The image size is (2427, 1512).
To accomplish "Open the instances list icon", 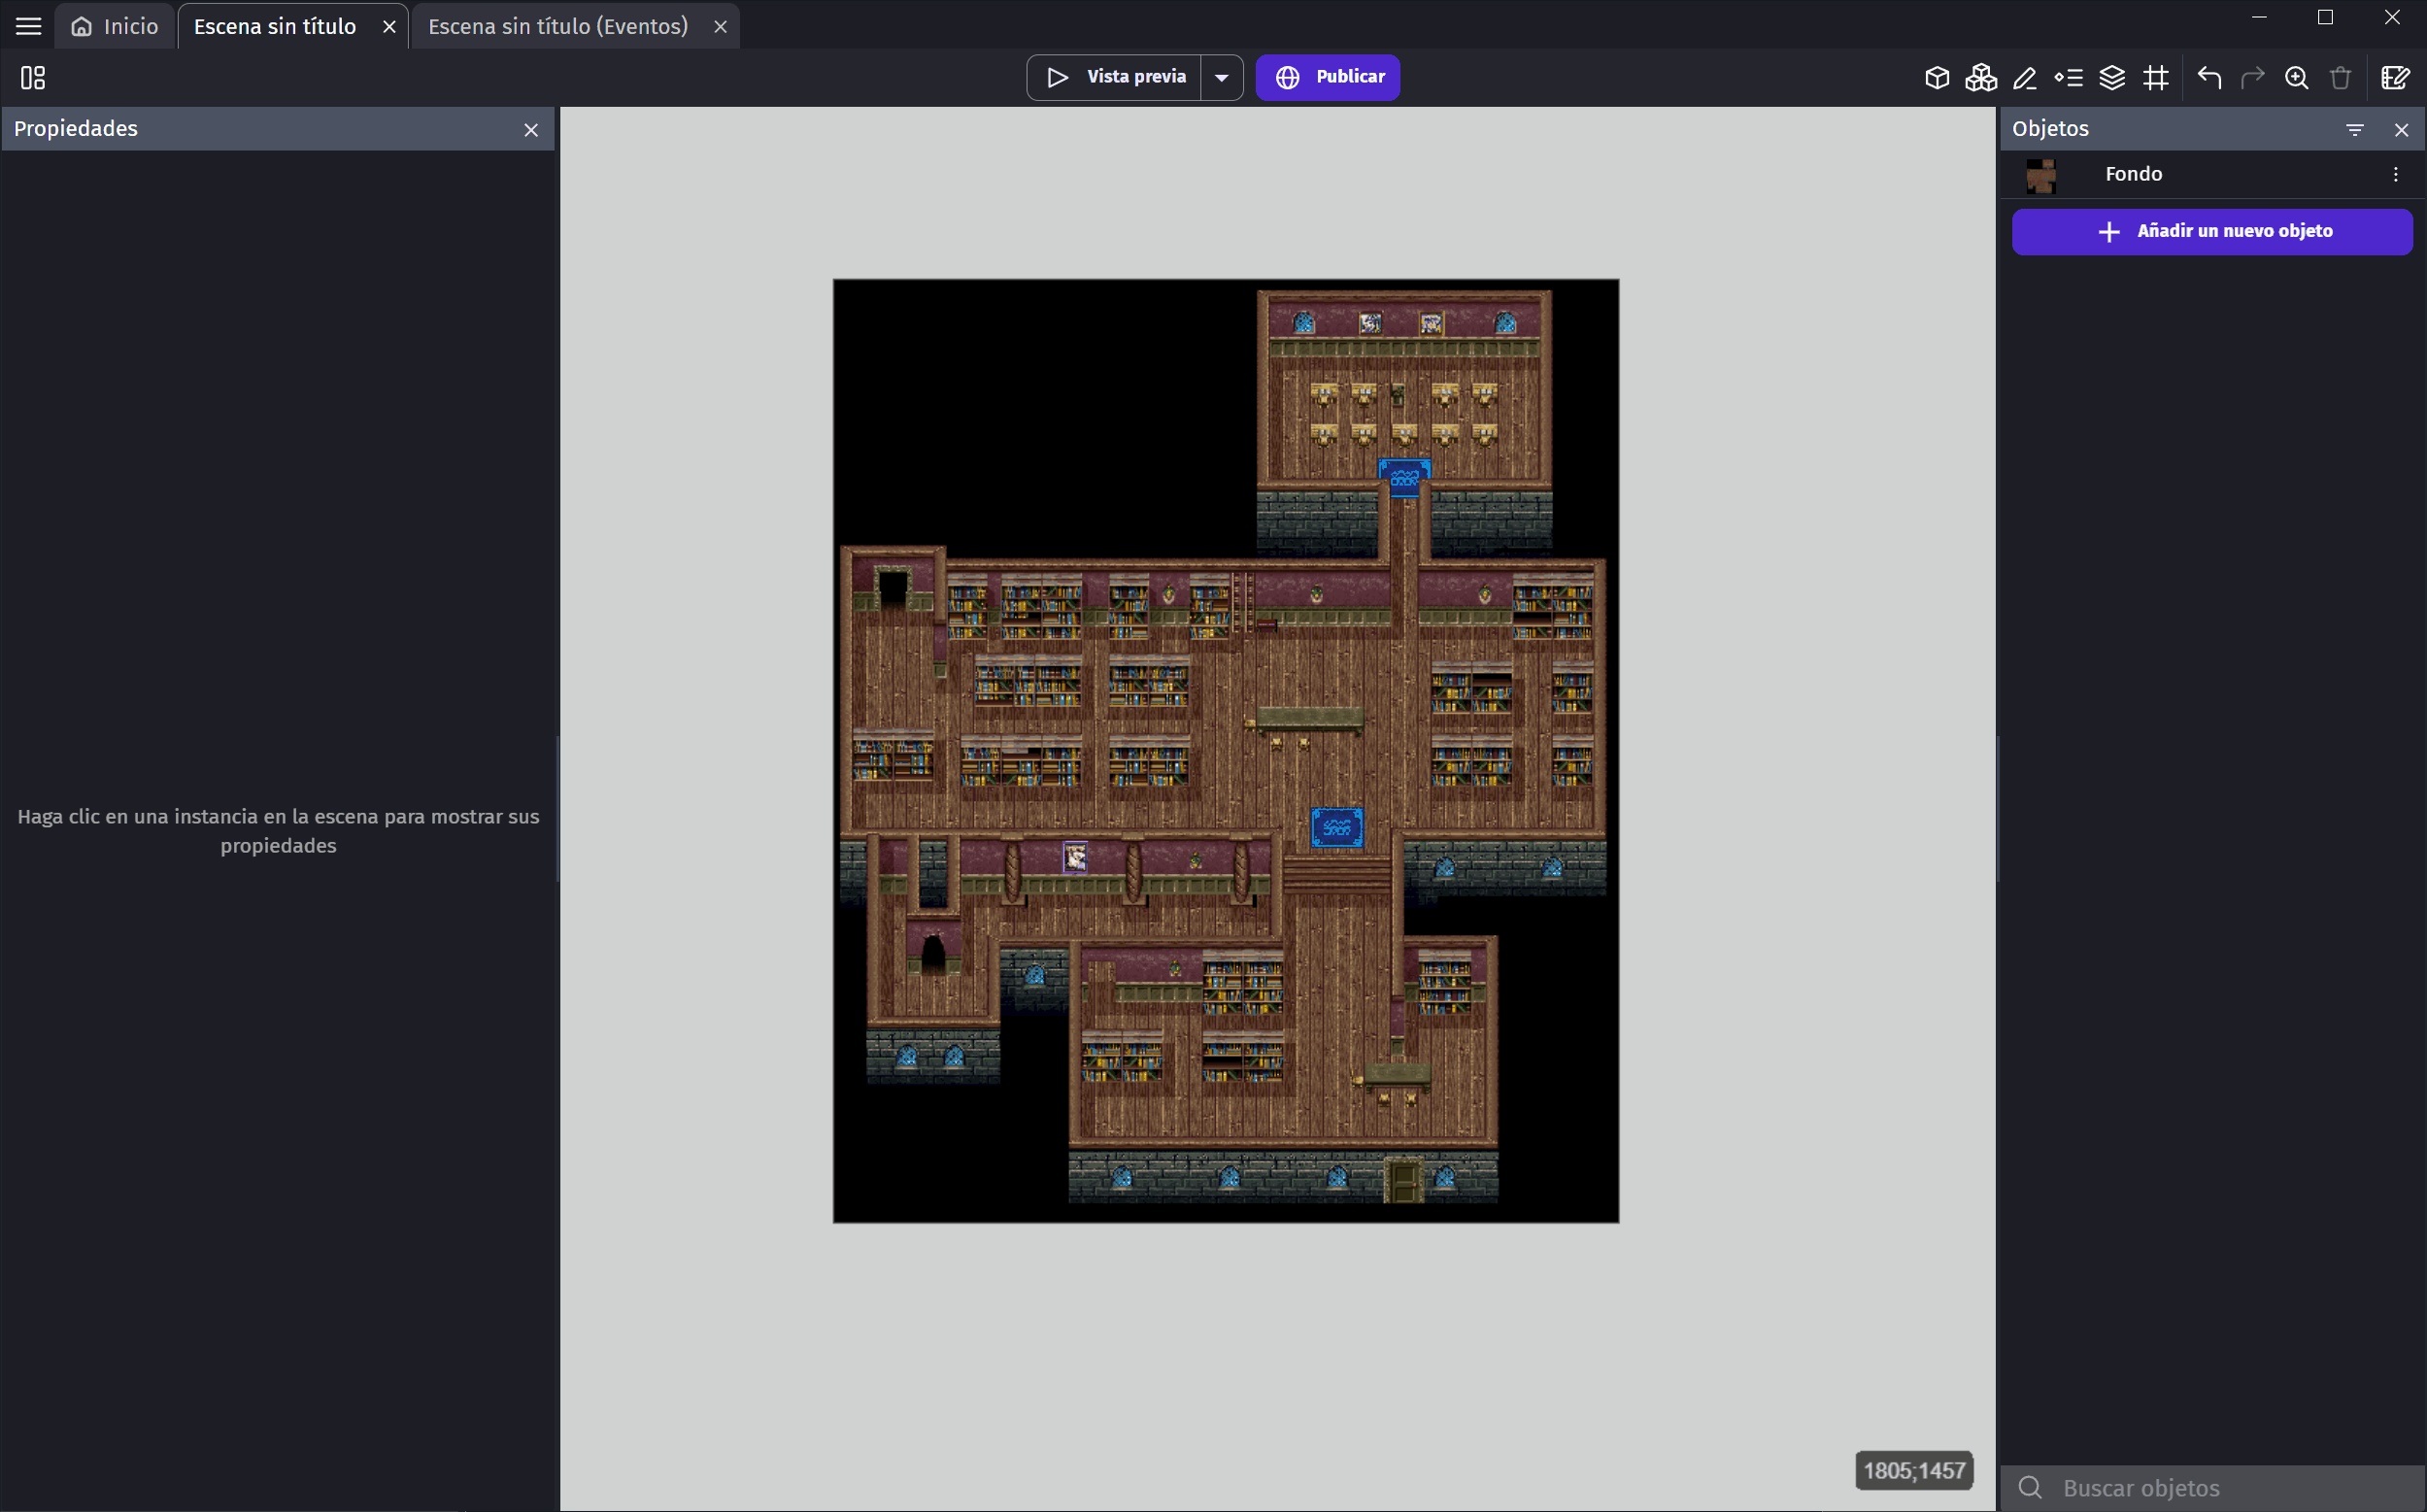I will click(2069, 77).
